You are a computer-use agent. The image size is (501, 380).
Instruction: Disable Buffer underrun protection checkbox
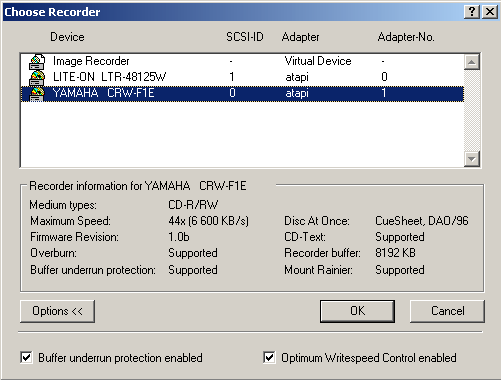coord(26,358)
